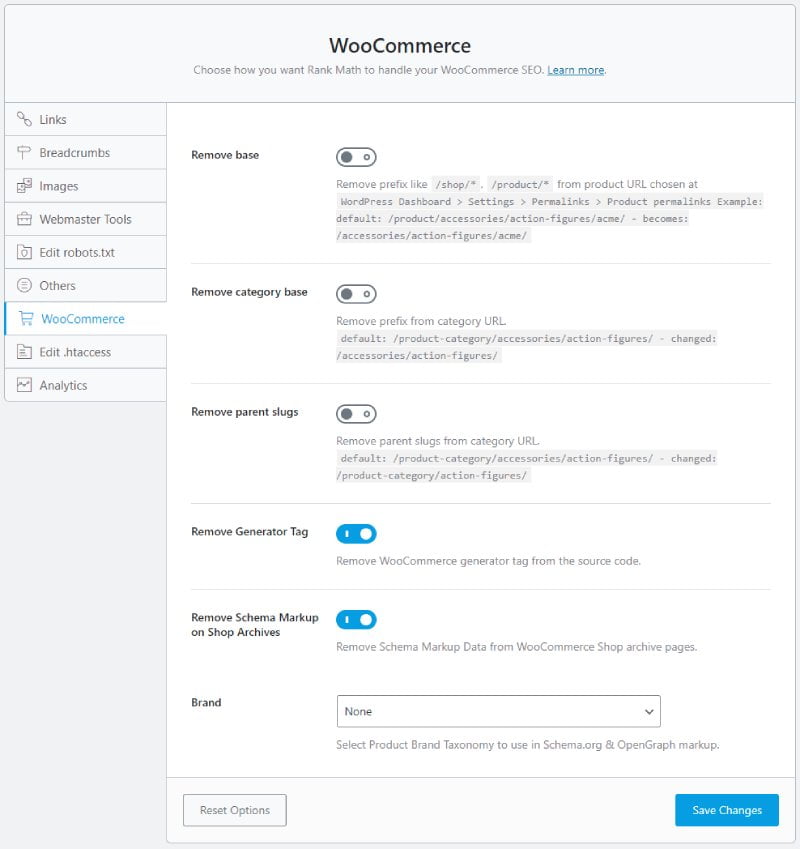Click the Breadcrumbs signpost icon
Viewport: 800px width, 849px height.
[24, 153]
